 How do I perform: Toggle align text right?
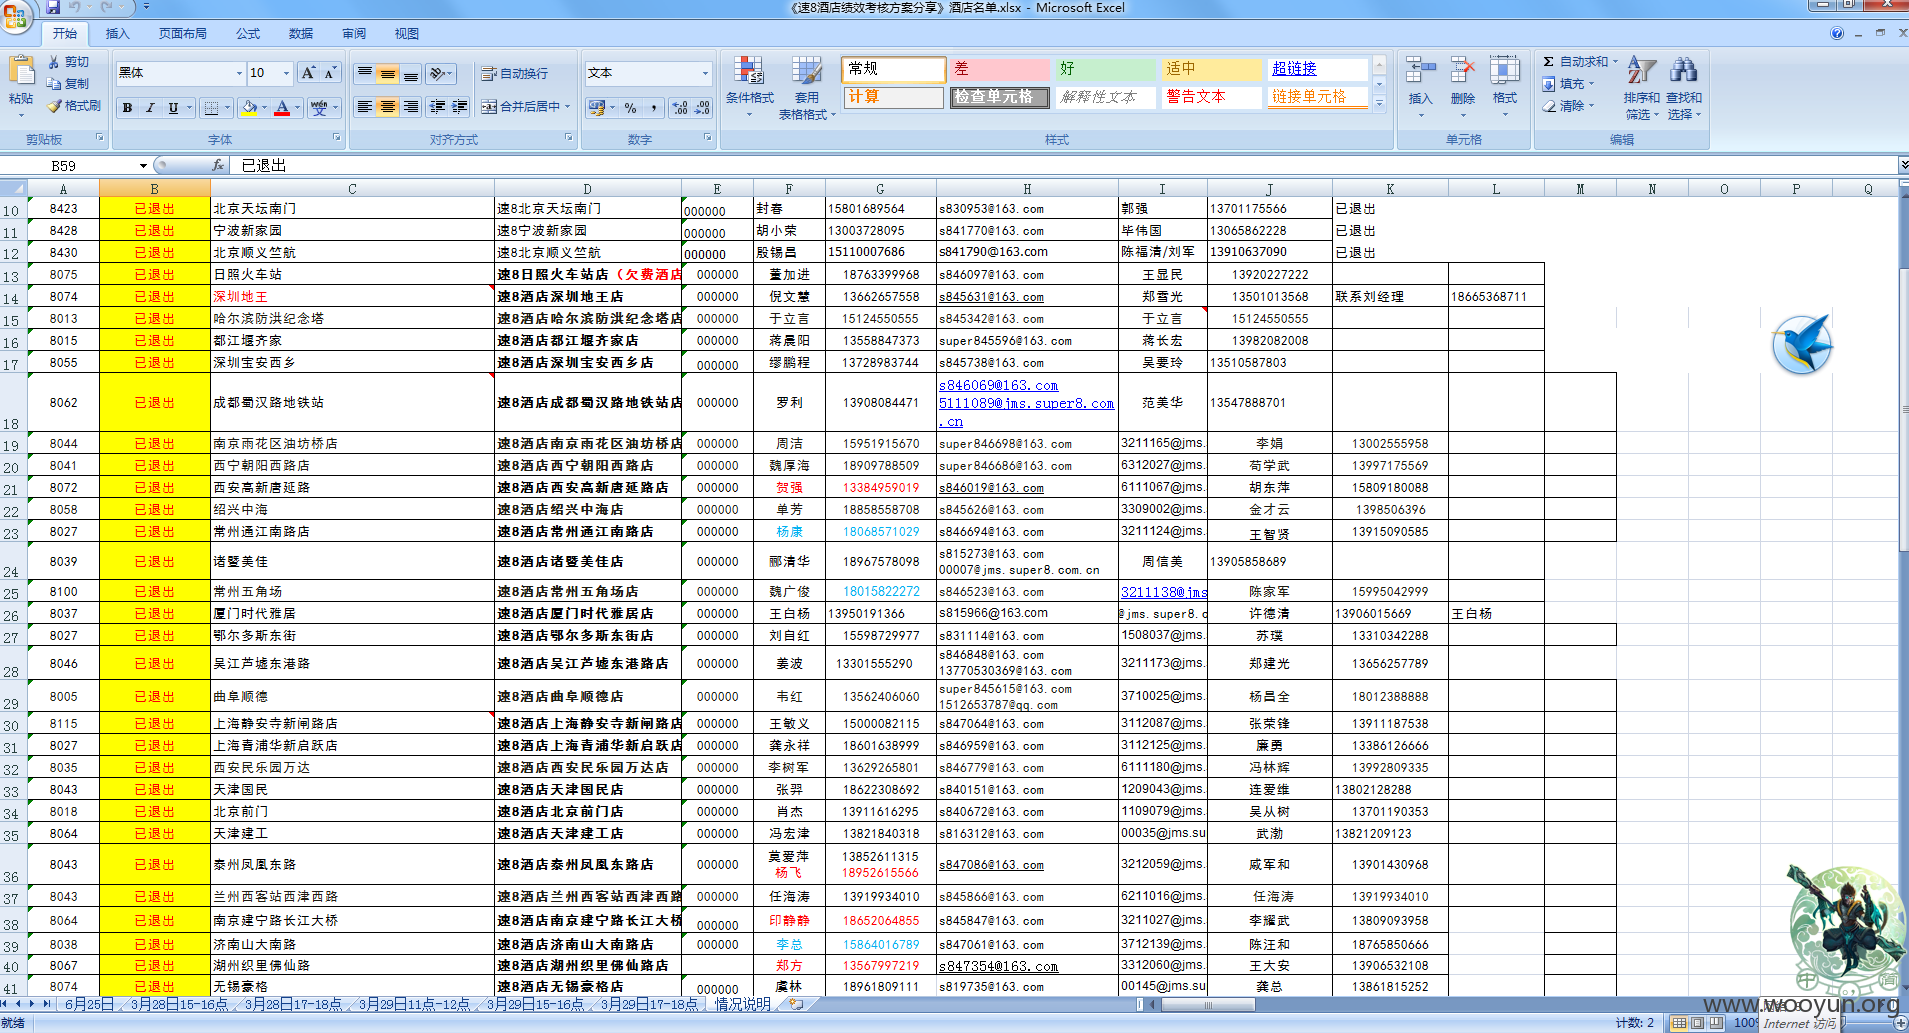(x=410, y=107)
